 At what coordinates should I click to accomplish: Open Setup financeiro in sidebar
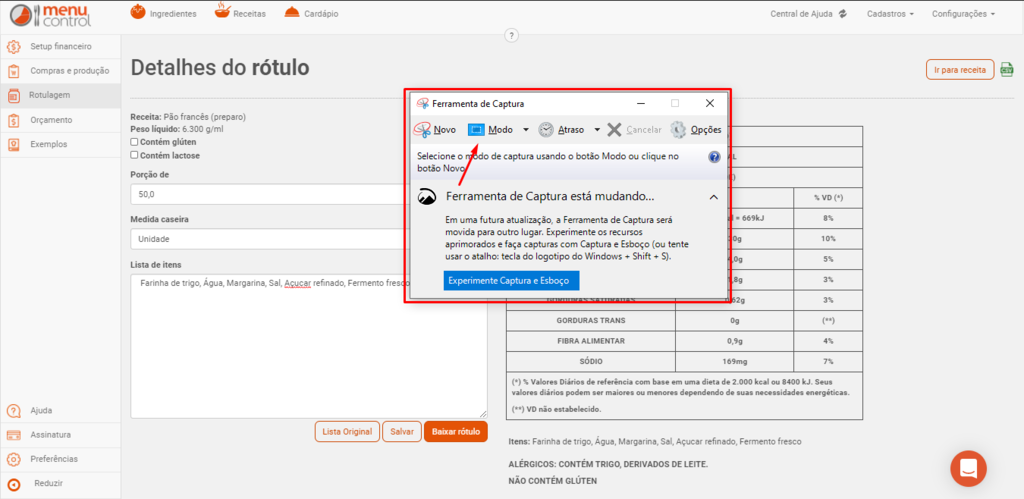point(61,46)
